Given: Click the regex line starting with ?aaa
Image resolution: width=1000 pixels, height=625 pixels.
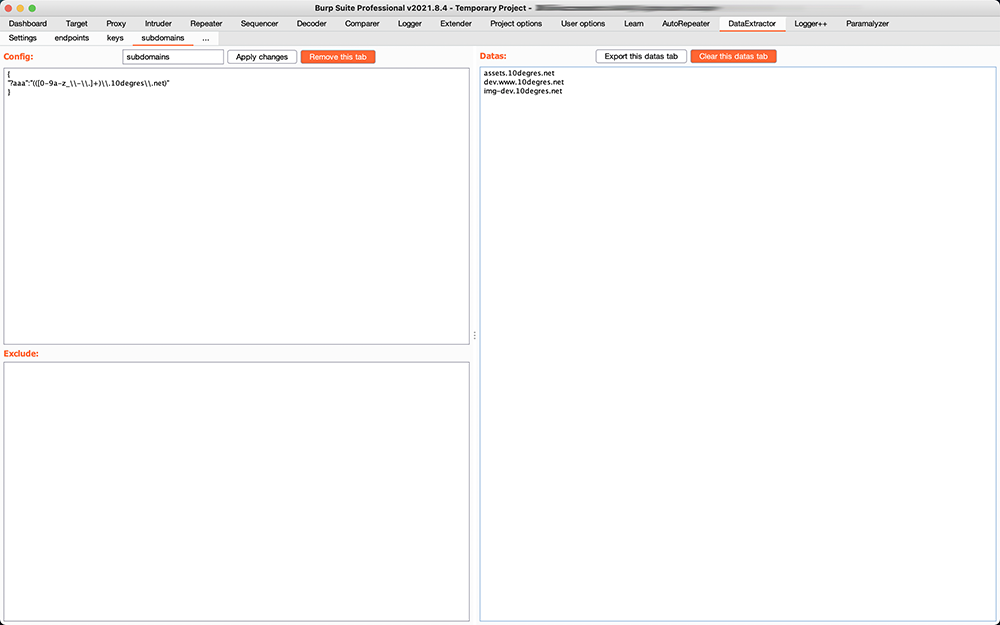Looking at the screenshot, I should [89, 84].
